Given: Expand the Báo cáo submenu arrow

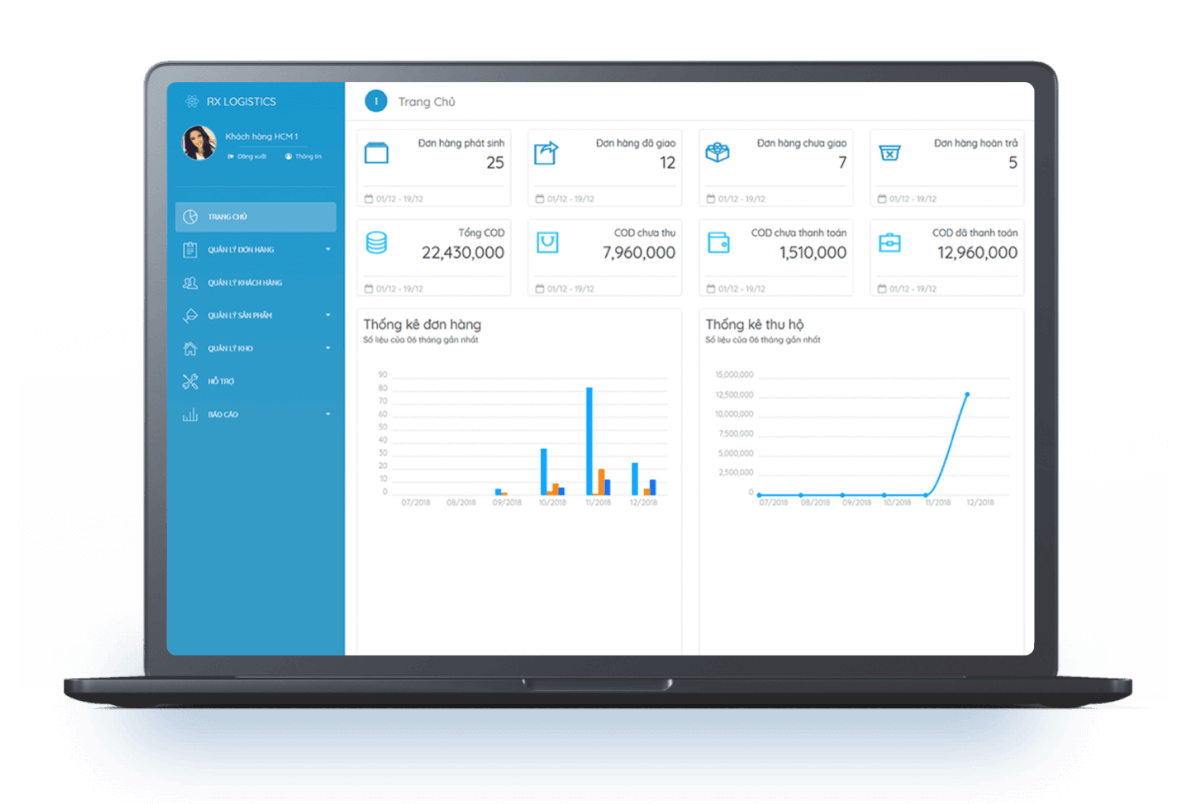Looking at the screenshot, I should pyautogui.click(x=328, y=414).
